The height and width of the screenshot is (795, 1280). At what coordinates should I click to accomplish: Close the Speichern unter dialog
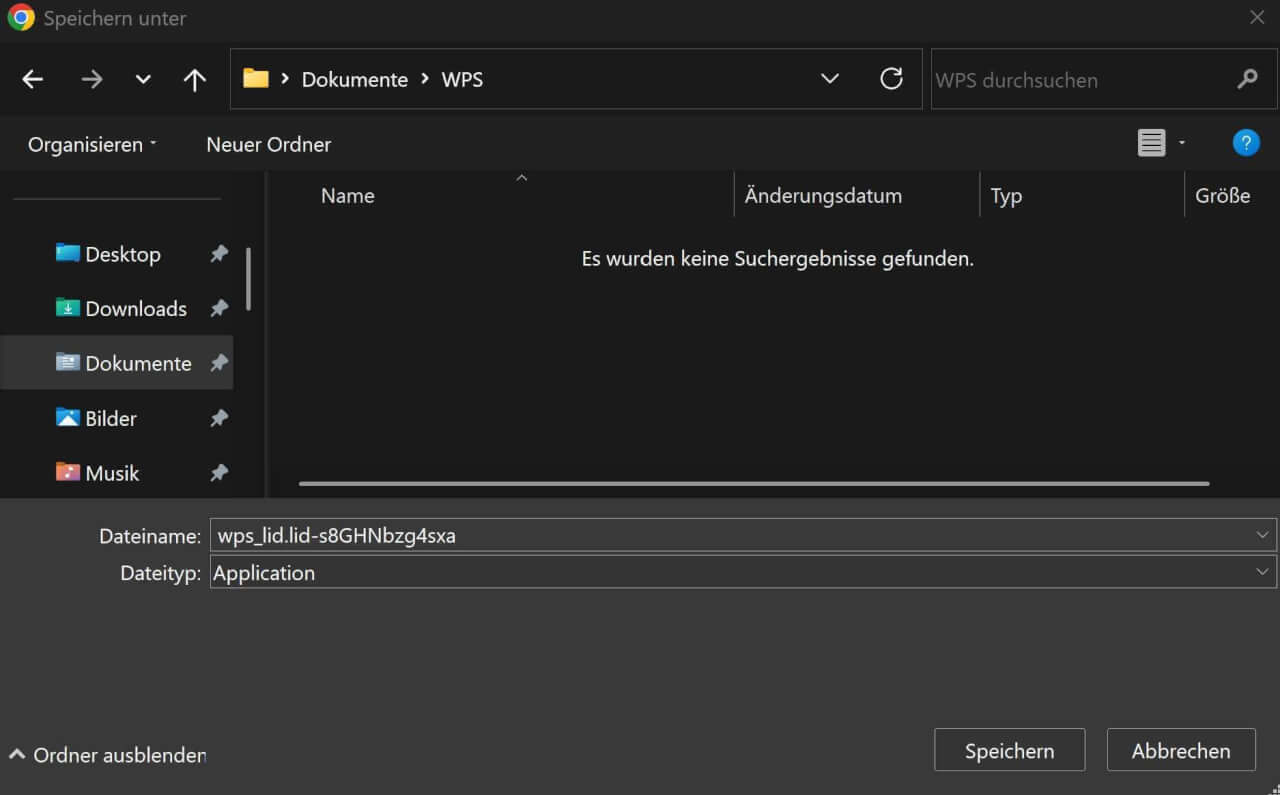coord(1257,17)
